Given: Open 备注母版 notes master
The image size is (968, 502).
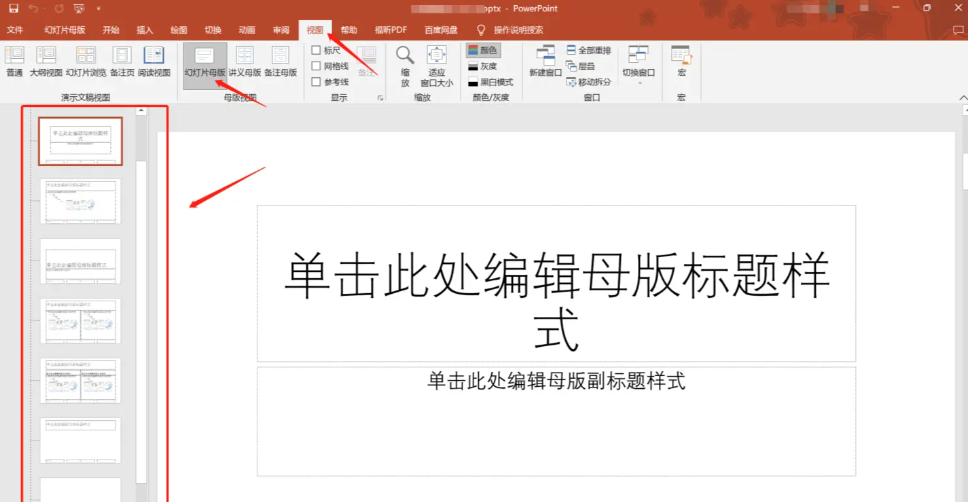Looking at the screenshot, I should 280,61.
